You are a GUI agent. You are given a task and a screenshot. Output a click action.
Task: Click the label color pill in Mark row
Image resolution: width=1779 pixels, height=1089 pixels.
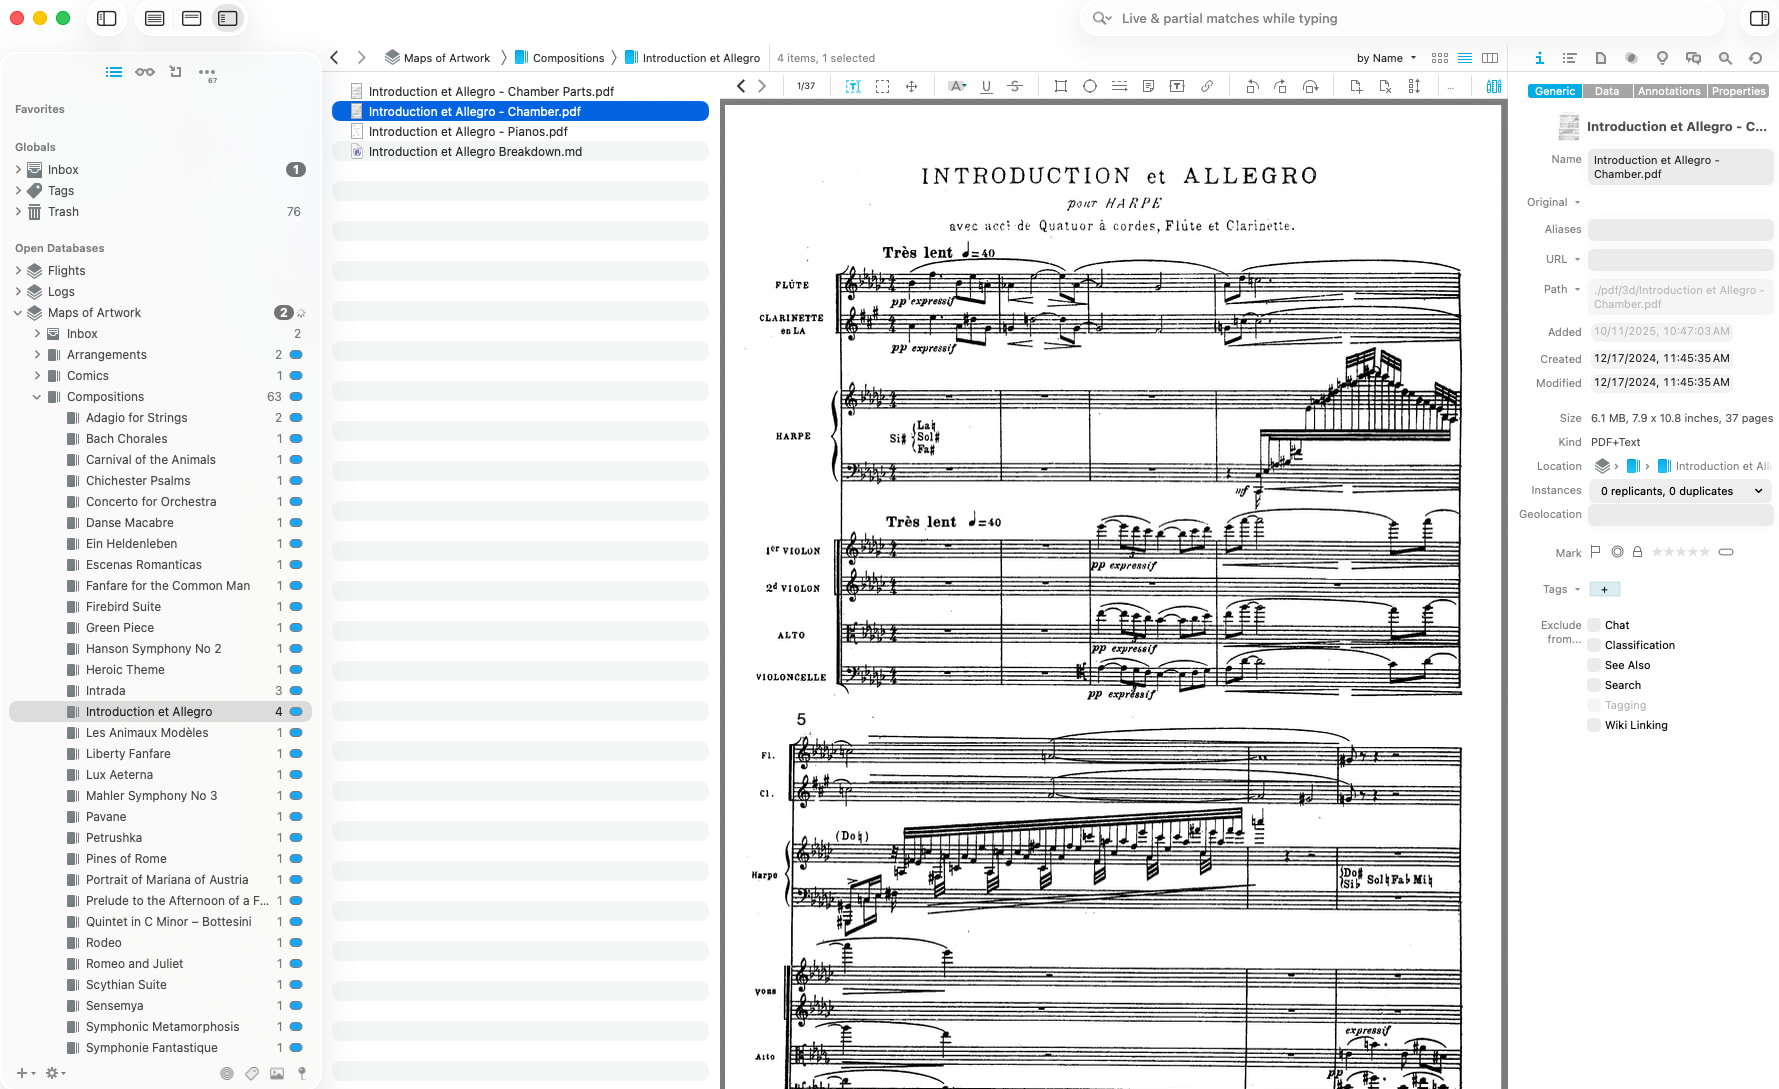click(x=1725, y=552)
